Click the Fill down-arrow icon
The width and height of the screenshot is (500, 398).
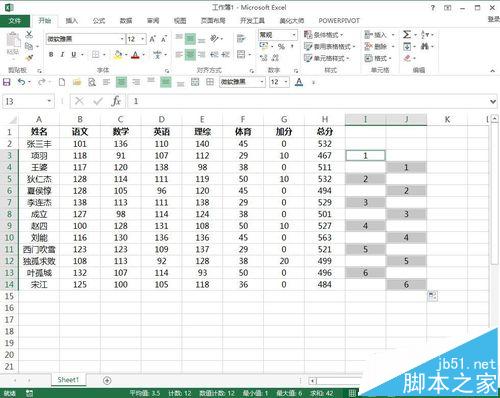pos(407,46)
